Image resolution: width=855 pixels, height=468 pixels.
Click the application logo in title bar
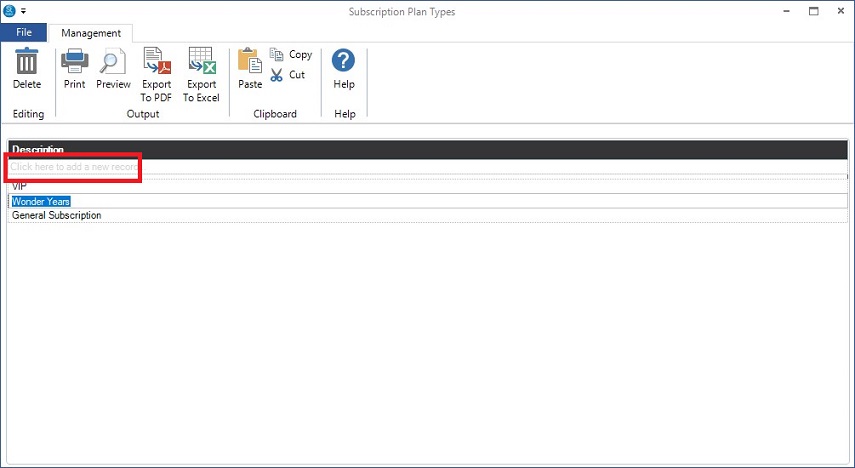pos(9,11)
